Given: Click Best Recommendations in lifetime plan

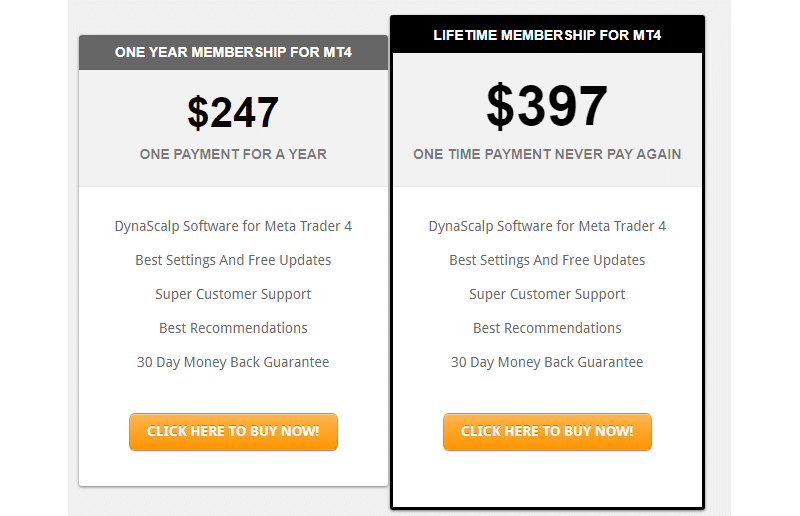Looking at the screenshot, I should click(547, 328).
